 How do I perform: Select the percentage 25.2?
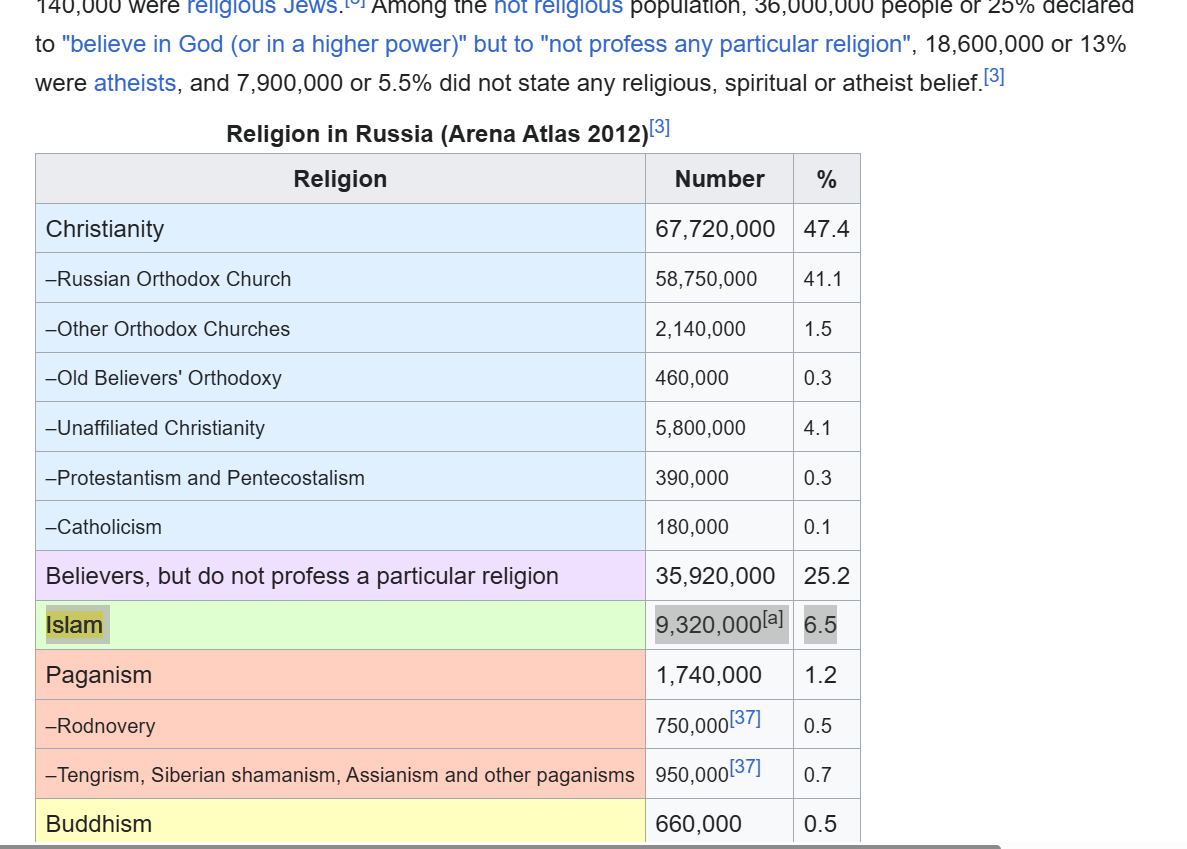[827, 576]
